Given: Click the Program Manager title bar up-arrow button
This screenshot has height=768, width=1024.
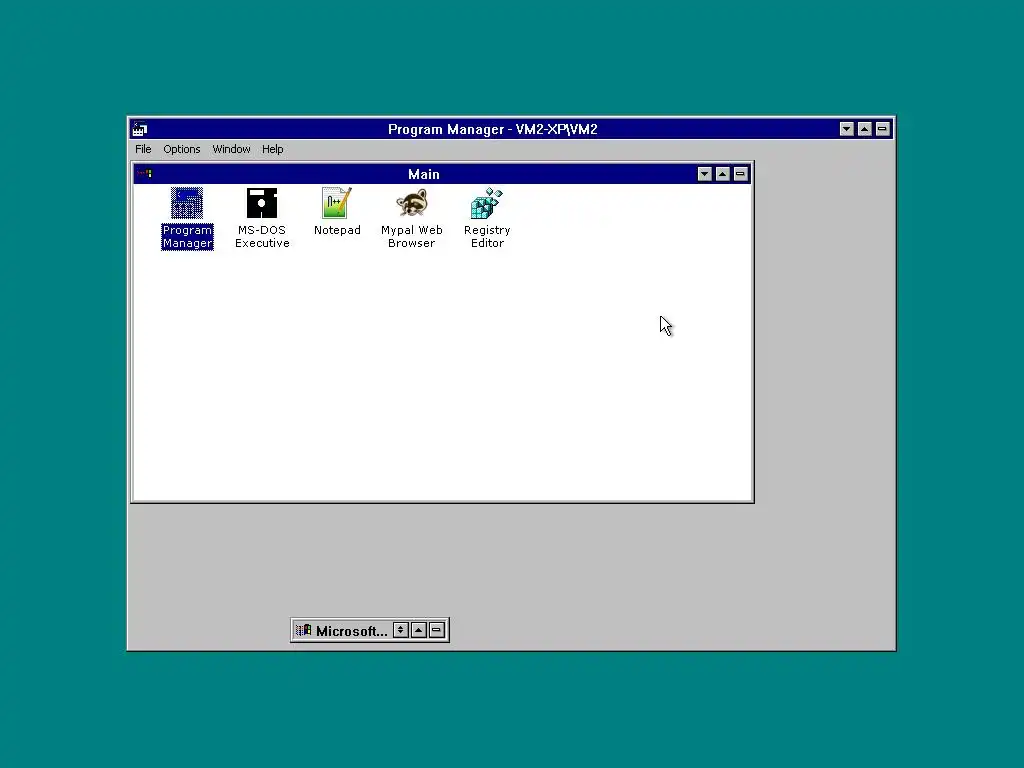Looking at the screenshot, I should [865, 129].
